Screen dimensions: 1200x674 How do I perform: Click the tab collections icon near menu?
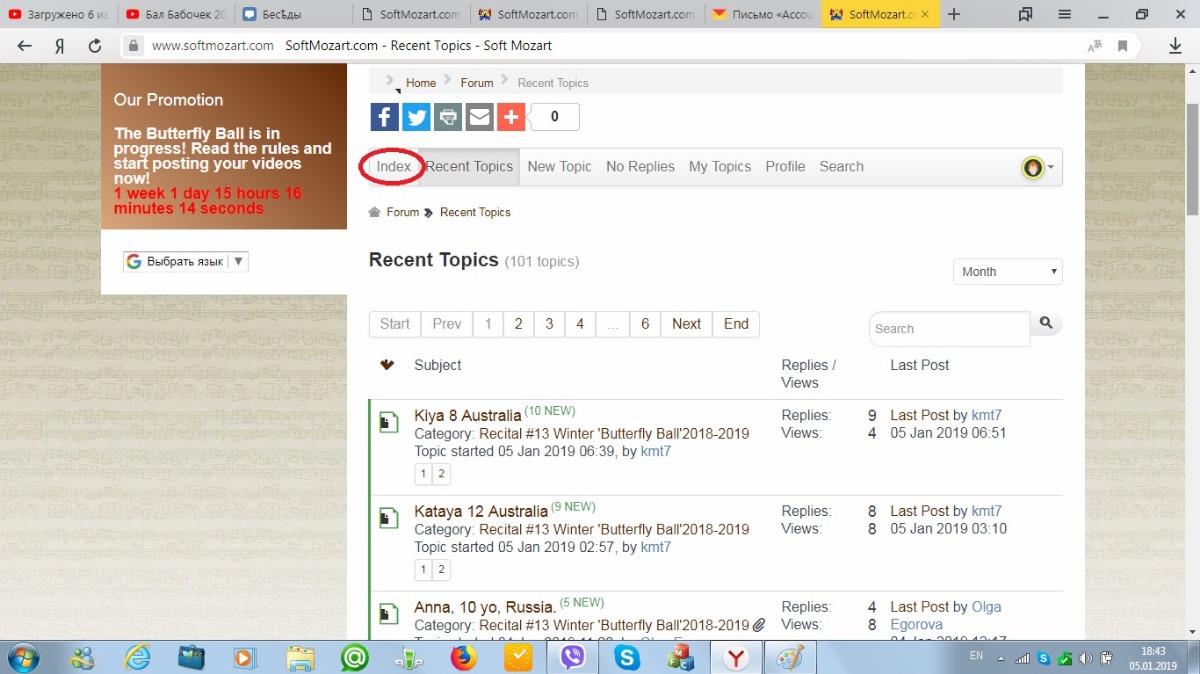coord(1025,14)
